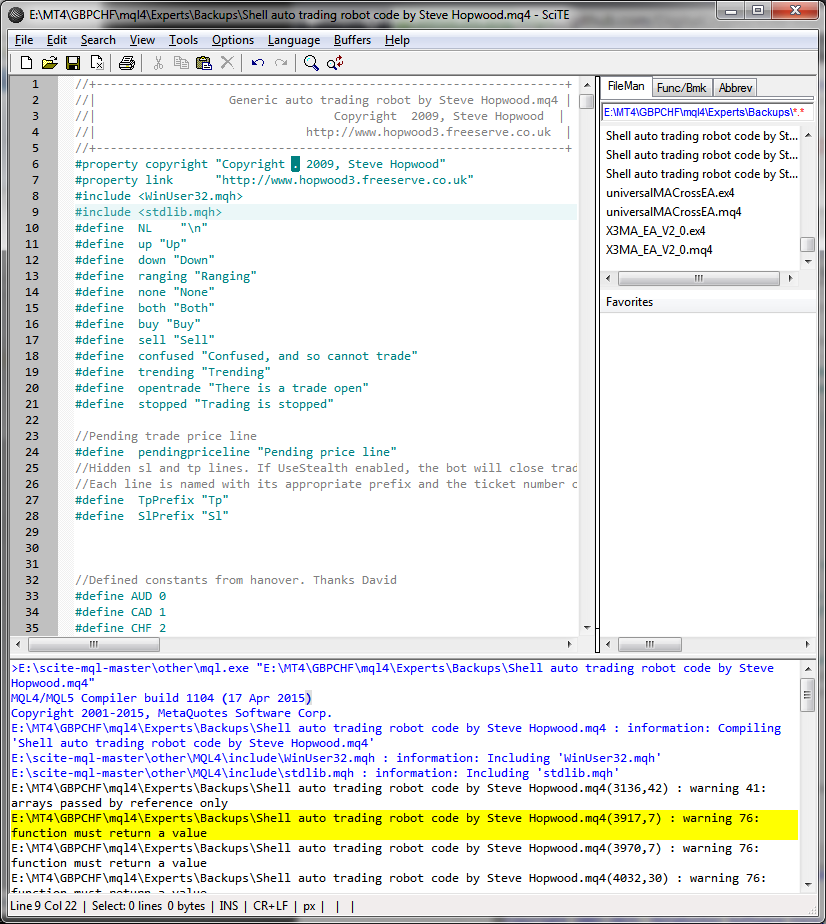Click the INS indicator in status bar
This screenshot has height=924, width=826.
point(229,906)
